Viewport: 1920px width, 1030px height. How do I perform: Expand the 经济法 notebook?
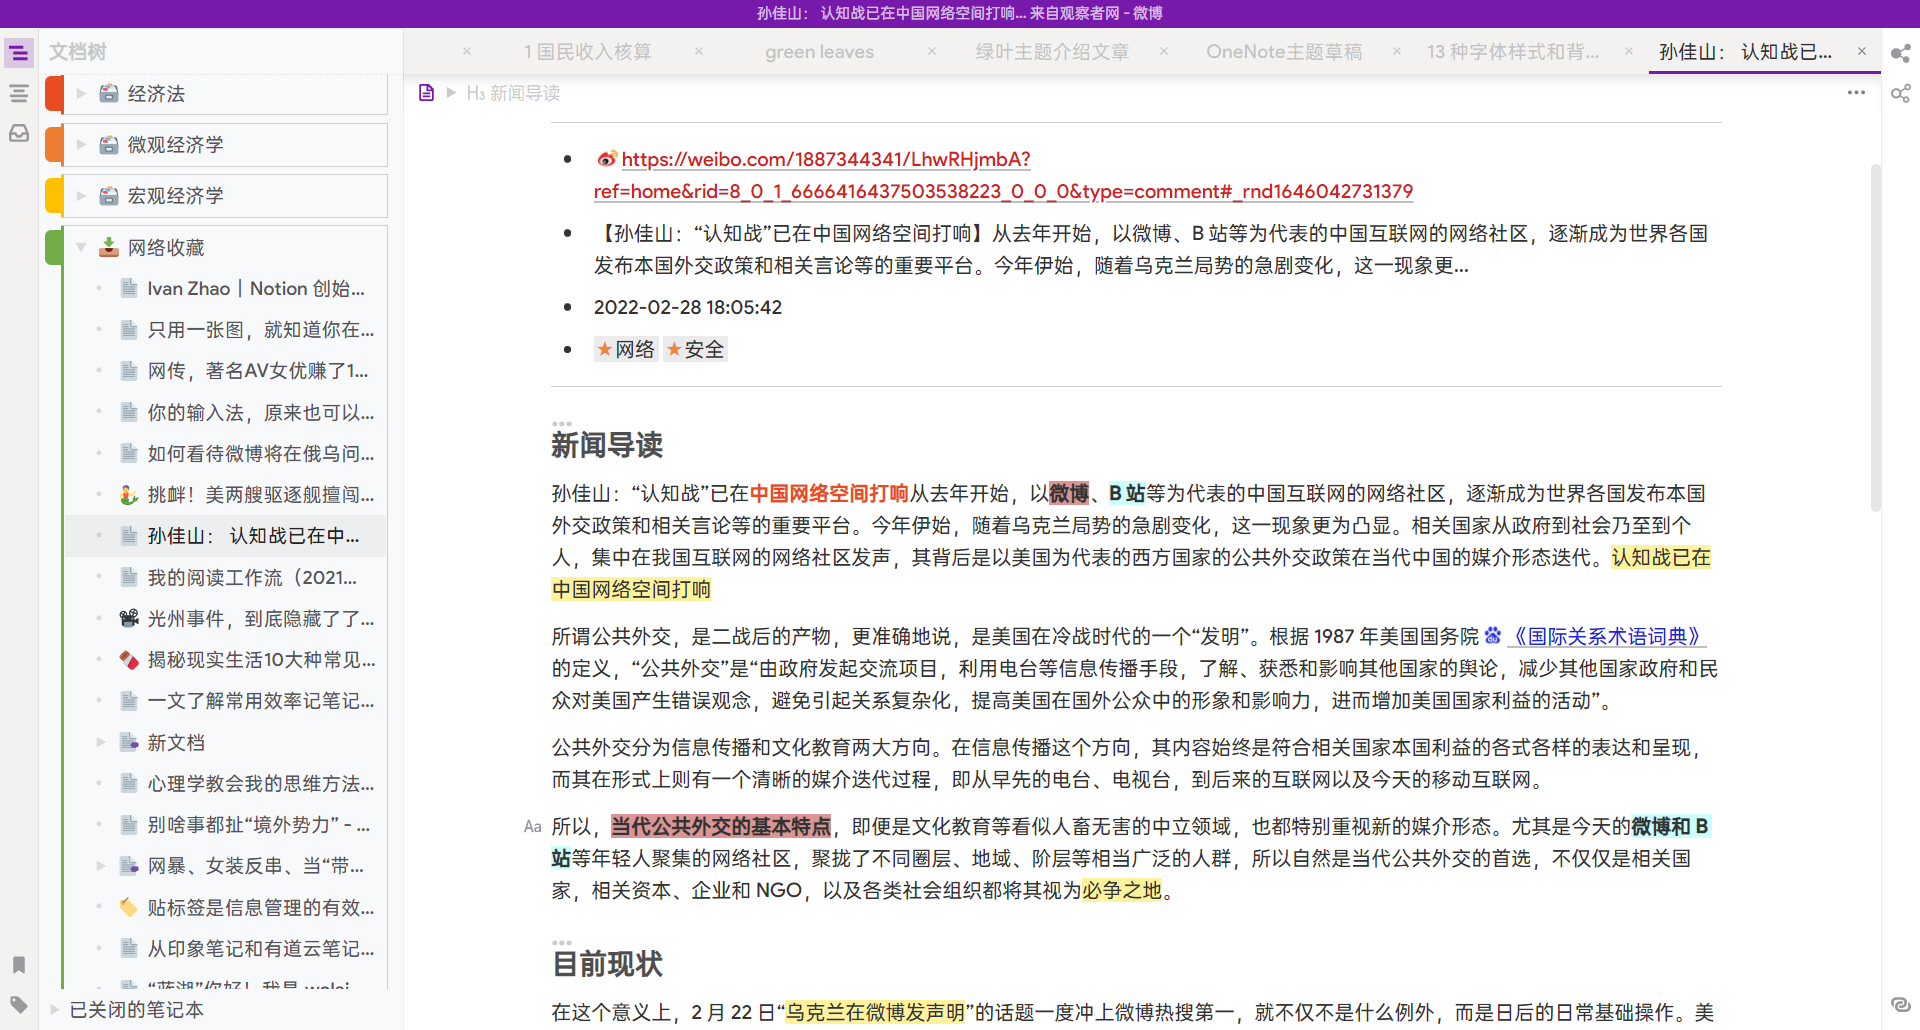[81, 94]
